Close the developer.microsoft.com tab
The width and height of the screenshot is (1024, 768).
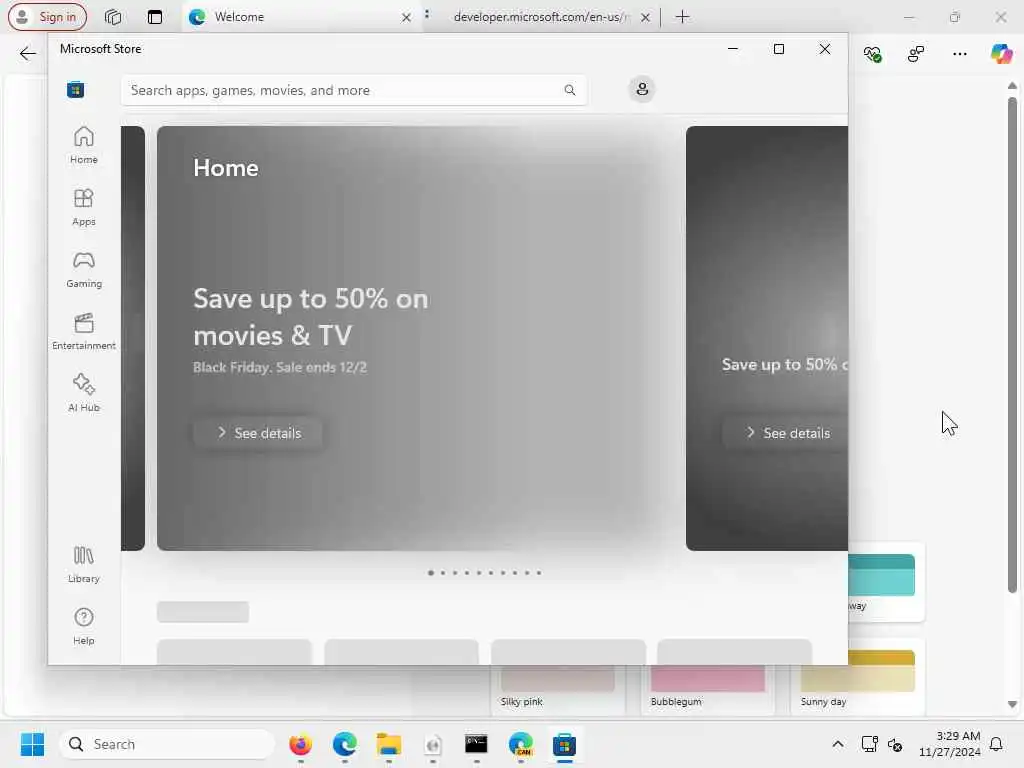click(645, 18)
